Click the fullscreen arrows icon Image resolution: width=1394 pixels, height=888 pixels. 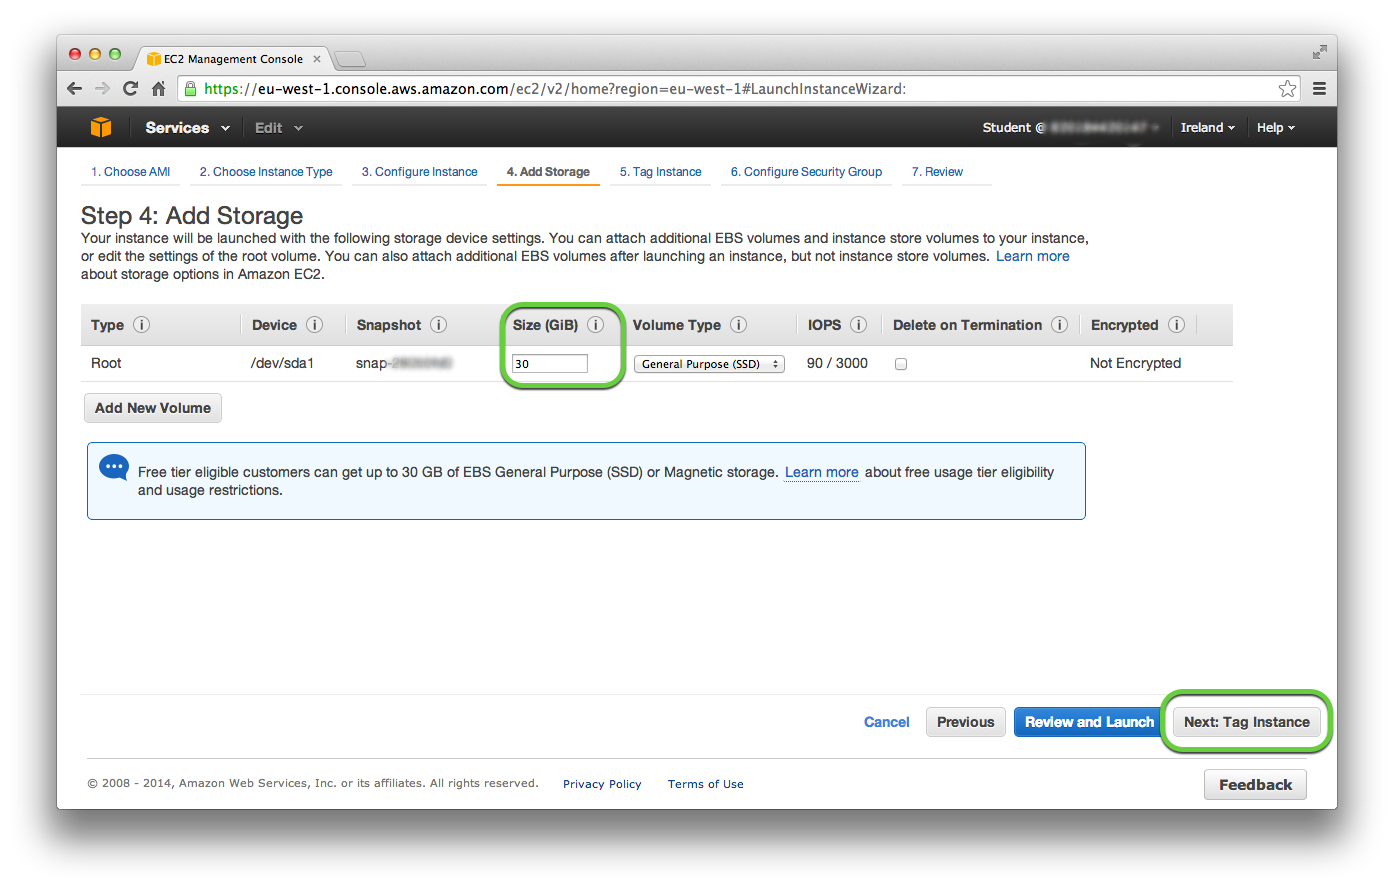point(1320,52)
